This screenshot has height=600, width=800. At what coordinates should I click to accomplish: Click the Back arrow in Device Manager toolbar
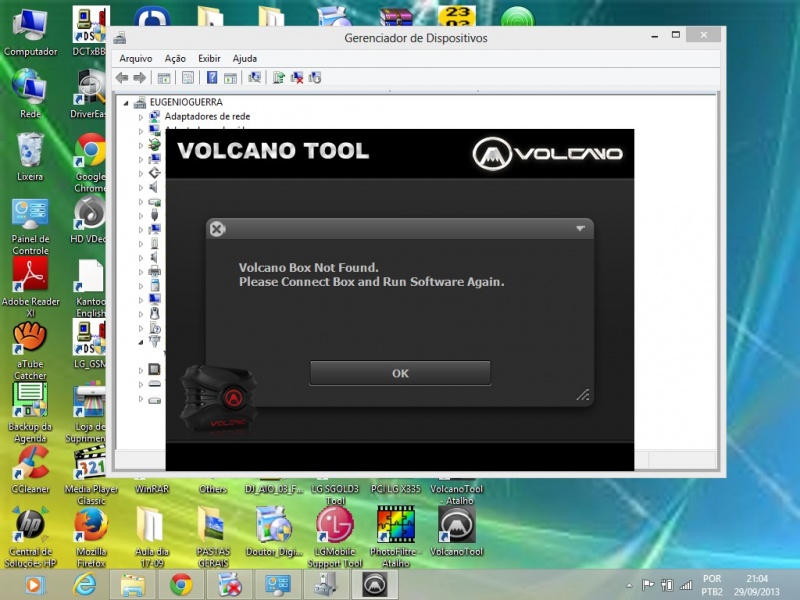click(x=121, y=78)
